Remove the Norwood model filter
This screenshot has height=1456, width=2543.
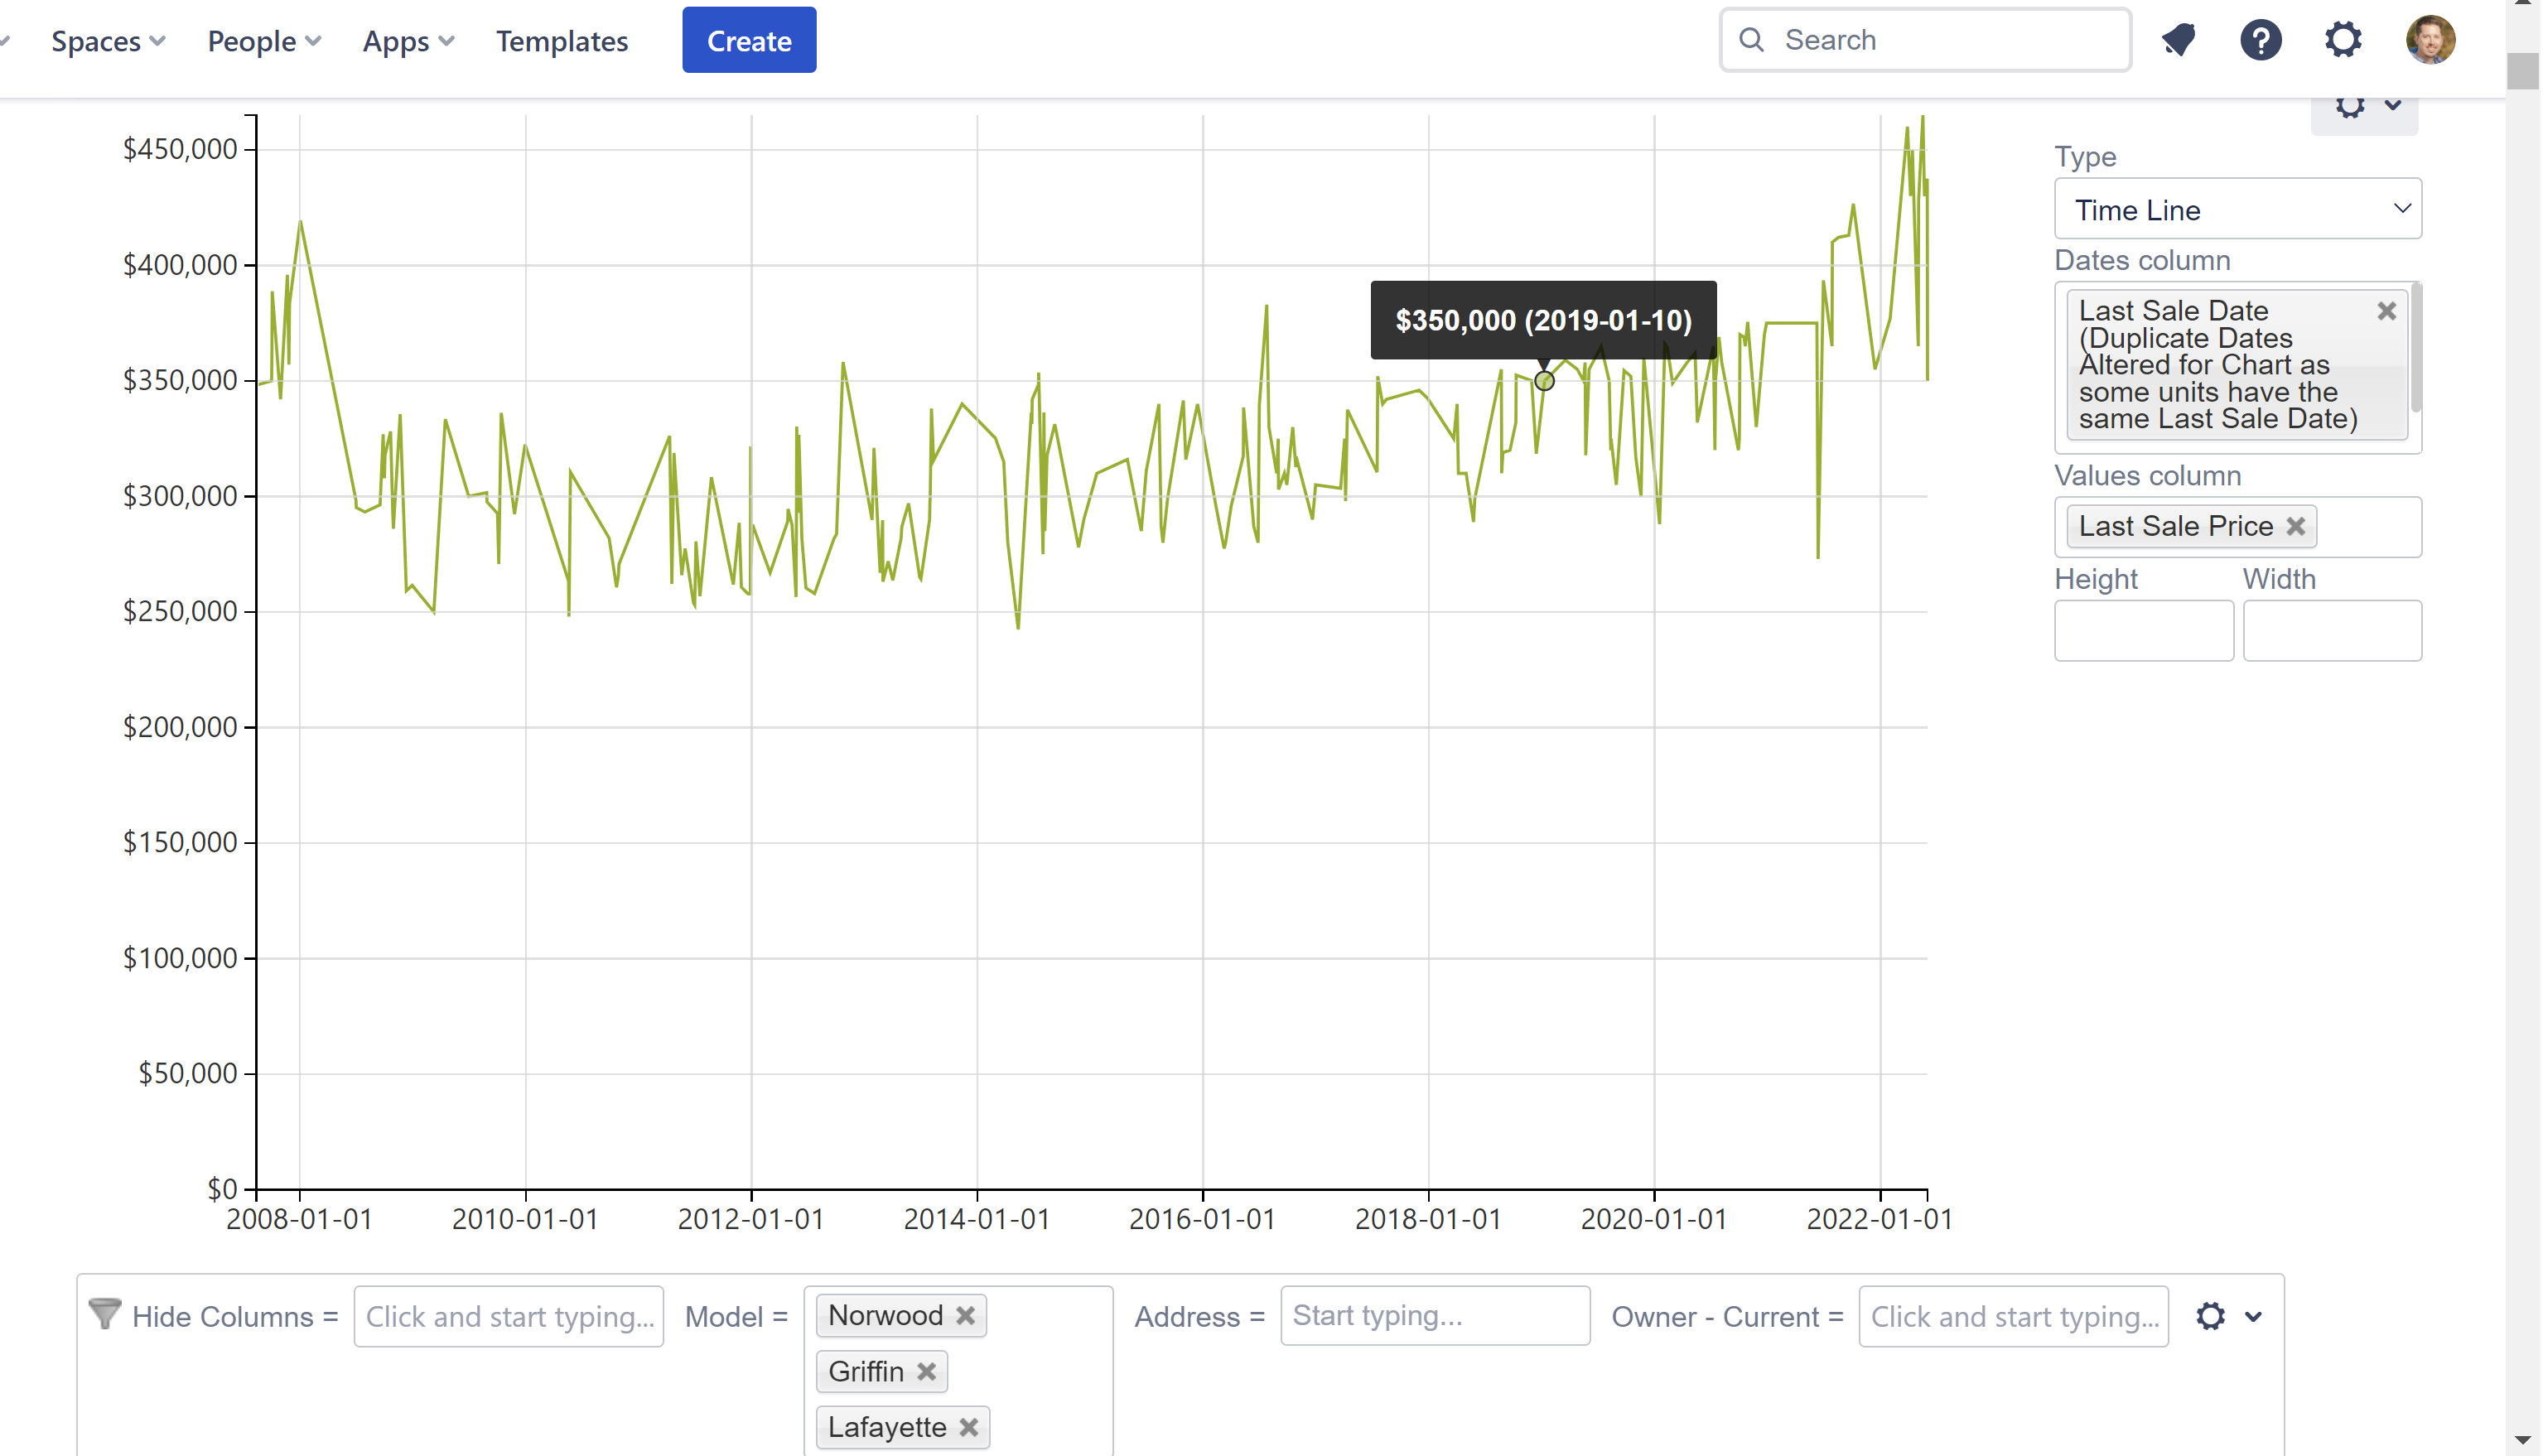(966, 1315)
